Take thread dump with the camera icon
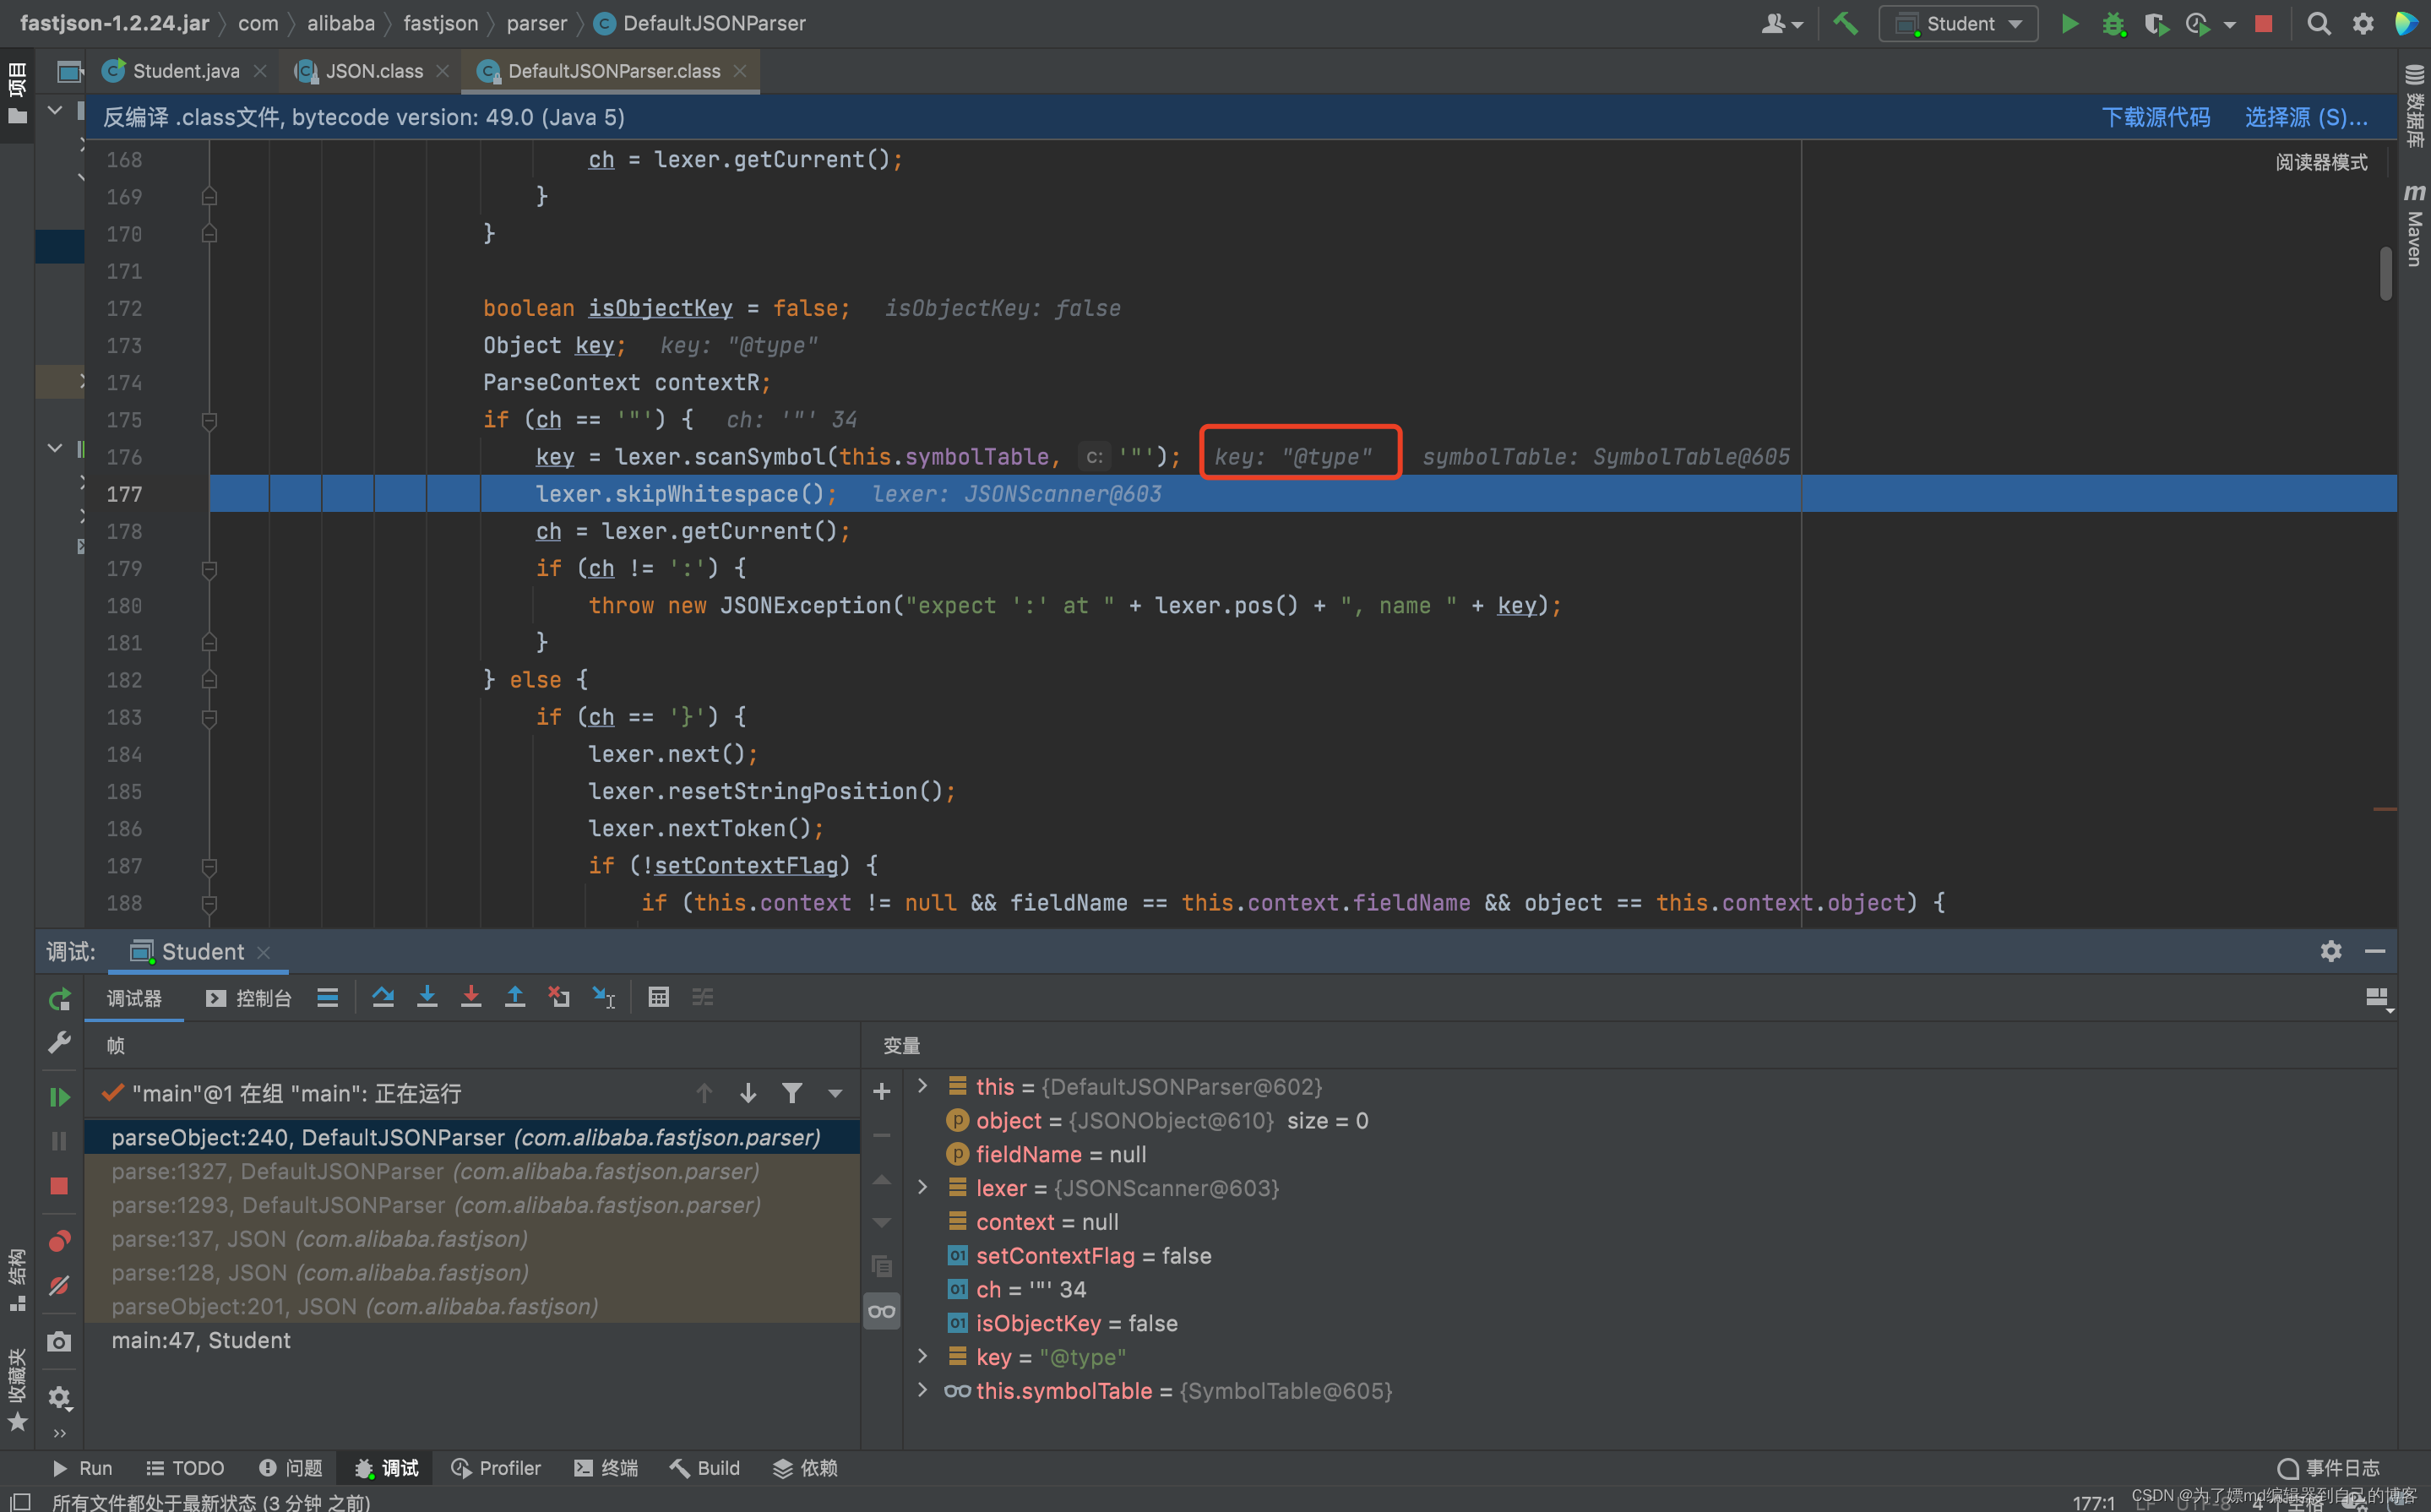The height and width of the screenshot is (1512, 2431). 59,1342
